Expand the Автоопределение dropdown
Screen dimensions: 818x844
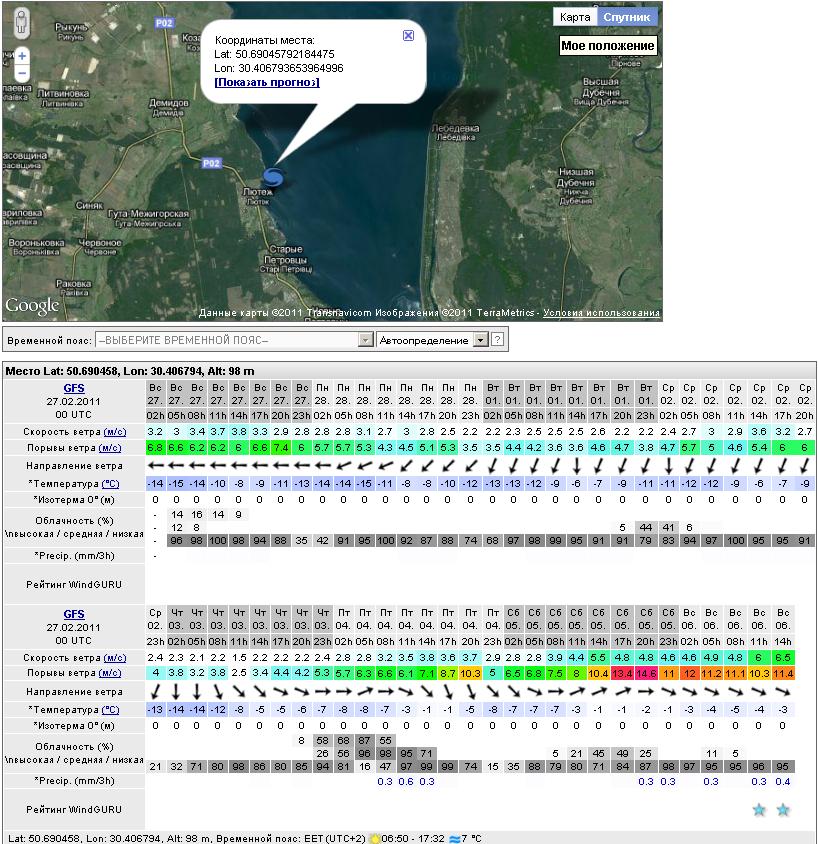[x=480, y=340]
